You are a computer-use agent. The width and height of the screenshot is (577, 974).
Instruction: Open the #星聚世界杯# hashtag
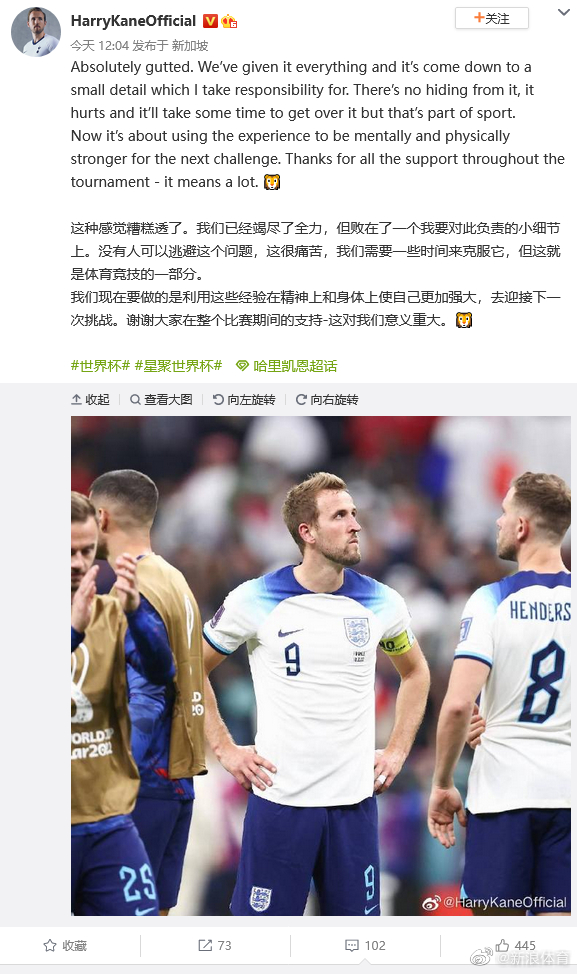tap(178, 366)
